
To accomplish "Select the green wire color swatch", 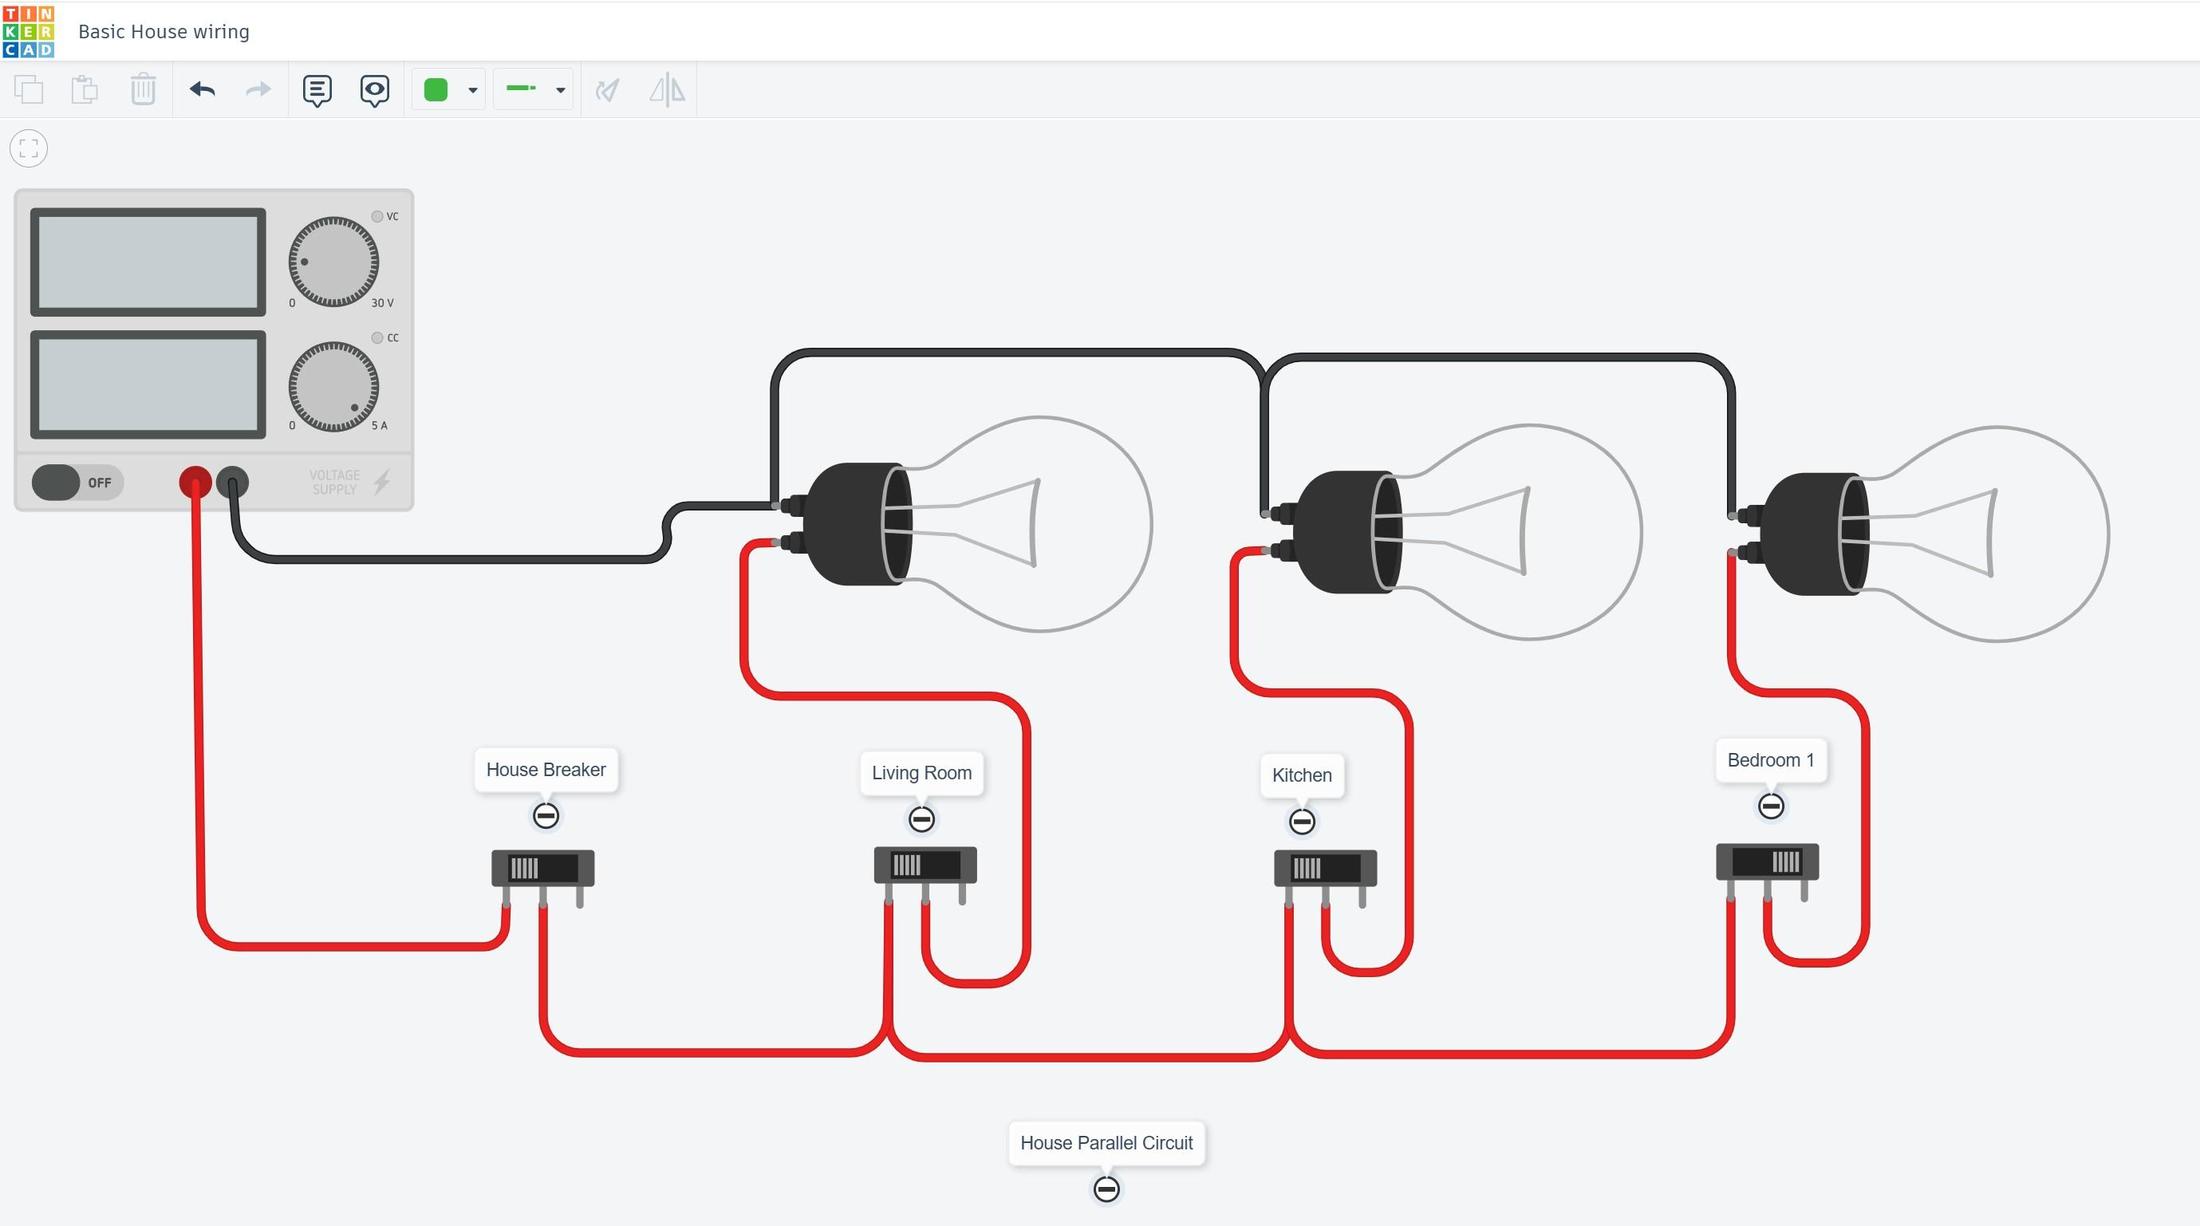I will pos(436,90).
